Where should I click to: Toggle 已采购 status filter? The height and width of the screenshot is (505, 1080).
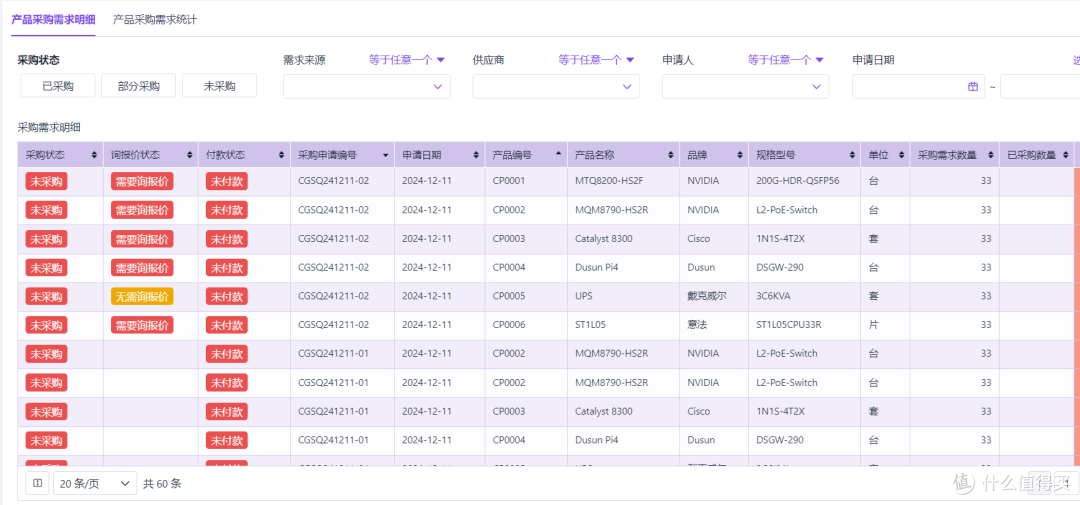[57, 86]
